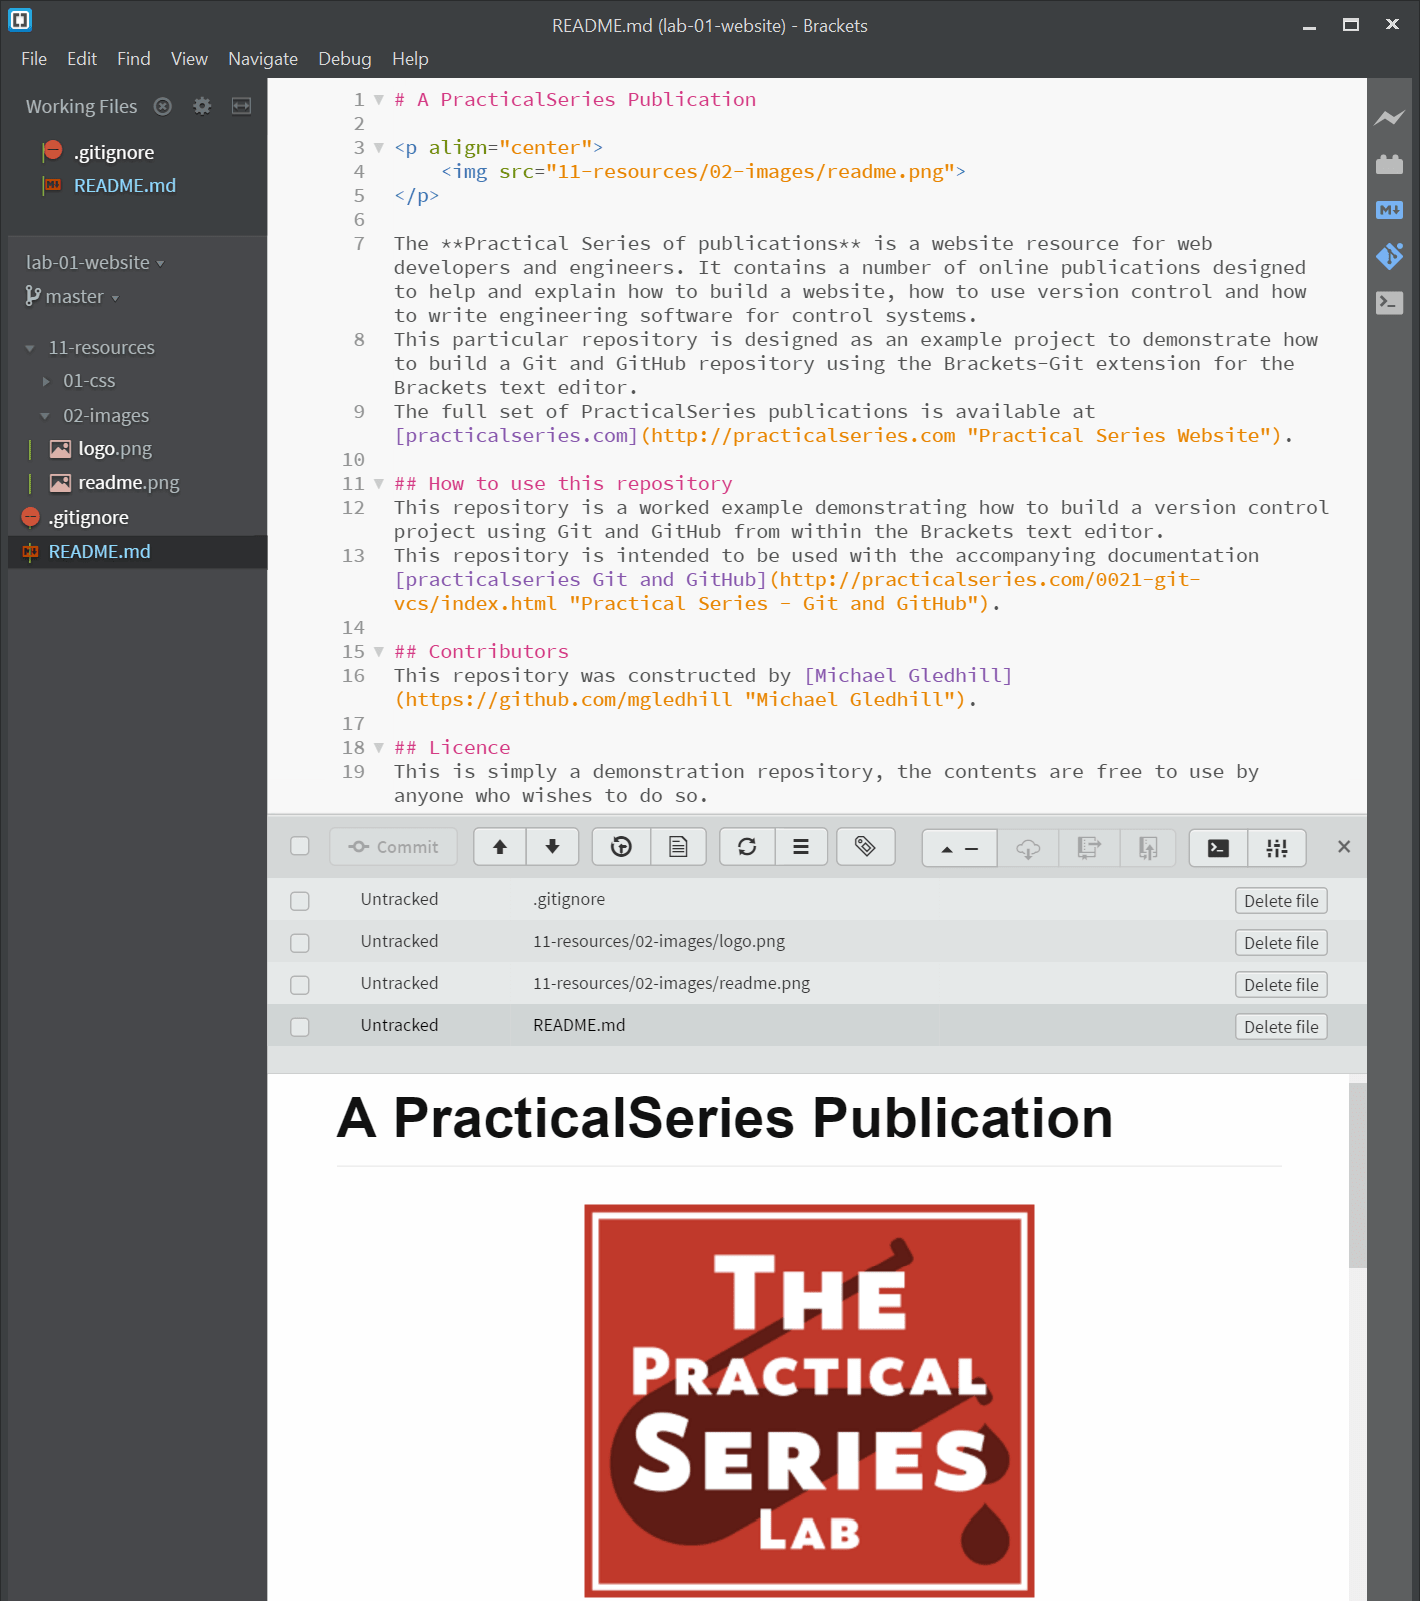
Task: Click the go to next Git change down-arrow
Action: (552, 847)
